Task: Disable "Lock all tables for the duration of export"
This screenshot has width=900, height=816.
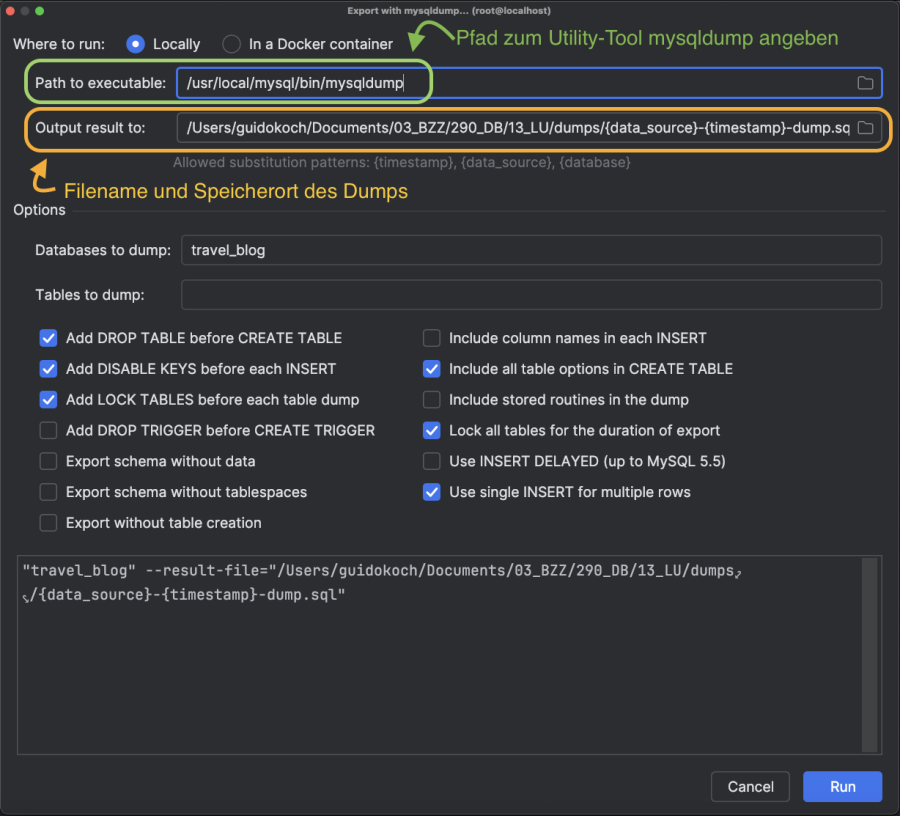Action: tap(431, 430)
